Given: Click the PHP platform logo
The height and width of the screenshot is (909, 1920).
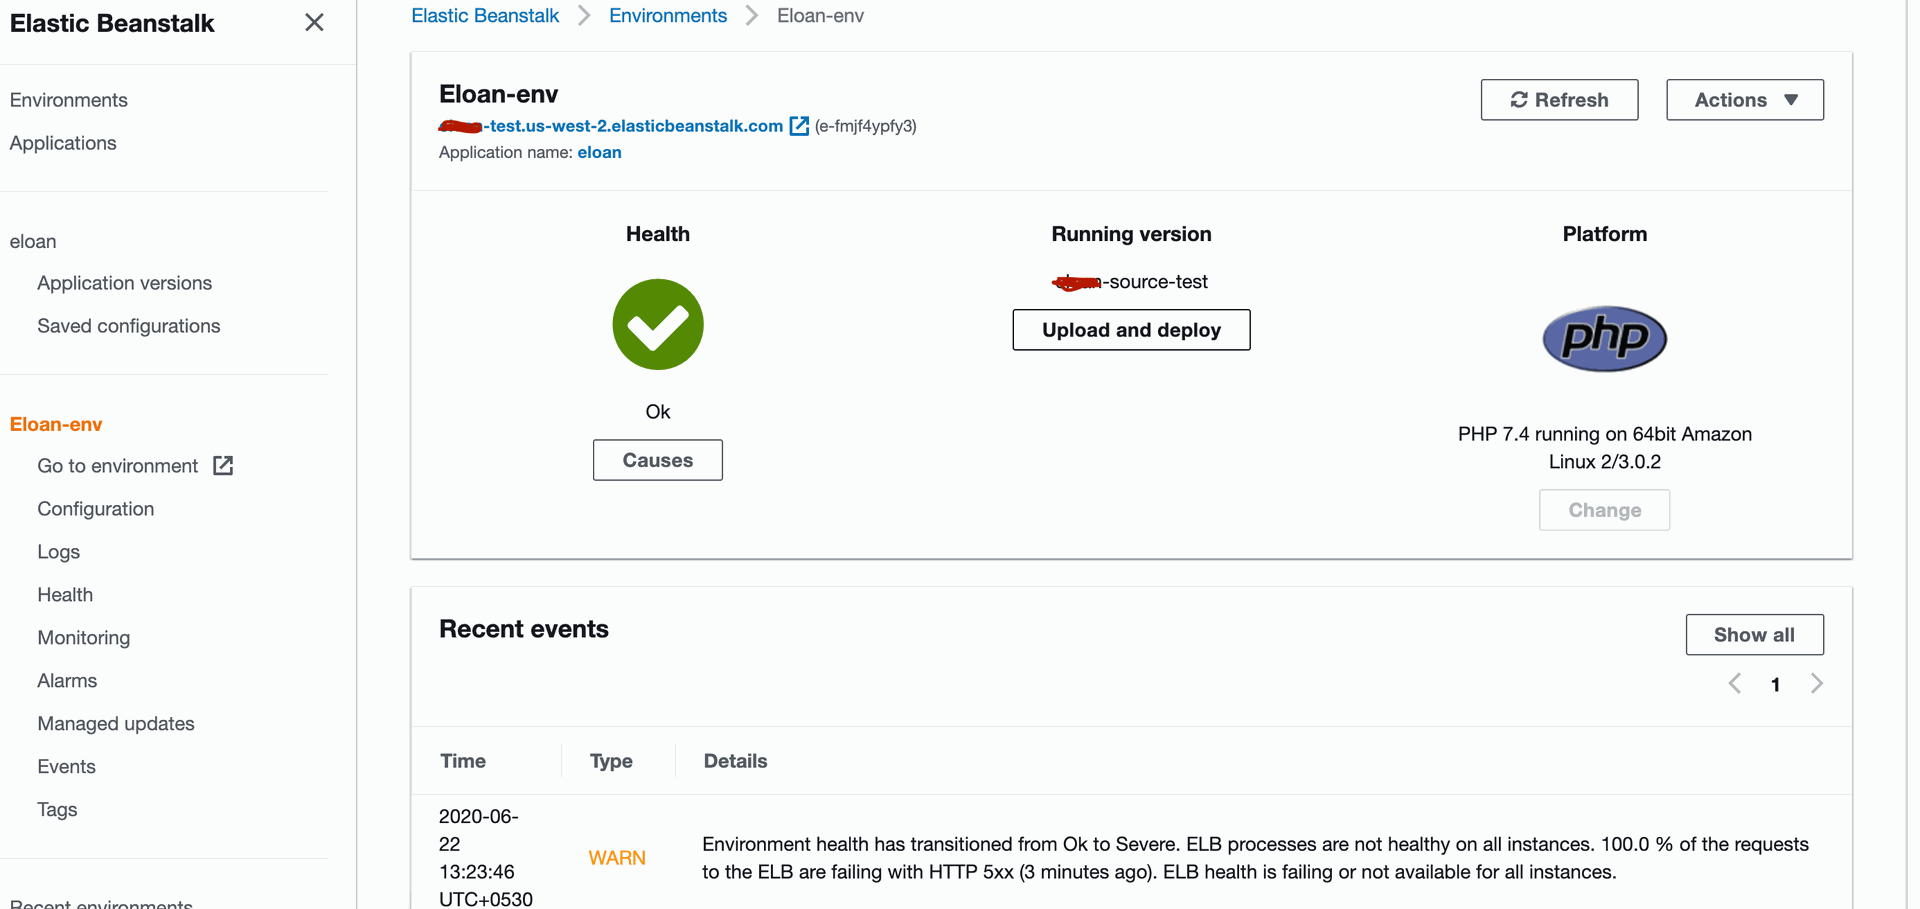Looking at the screenshot, I should tap(1604, 339).
